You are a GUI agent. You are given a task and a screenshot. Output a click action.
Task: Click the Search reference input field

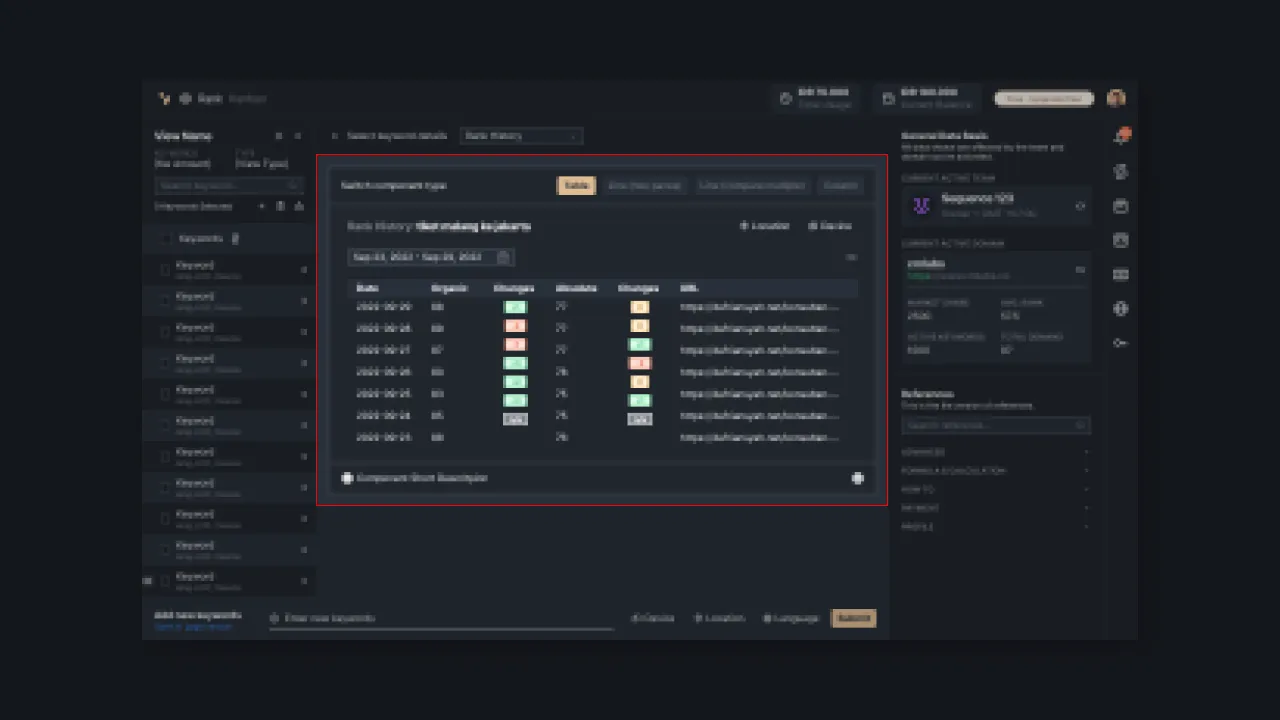coord(995,425)
